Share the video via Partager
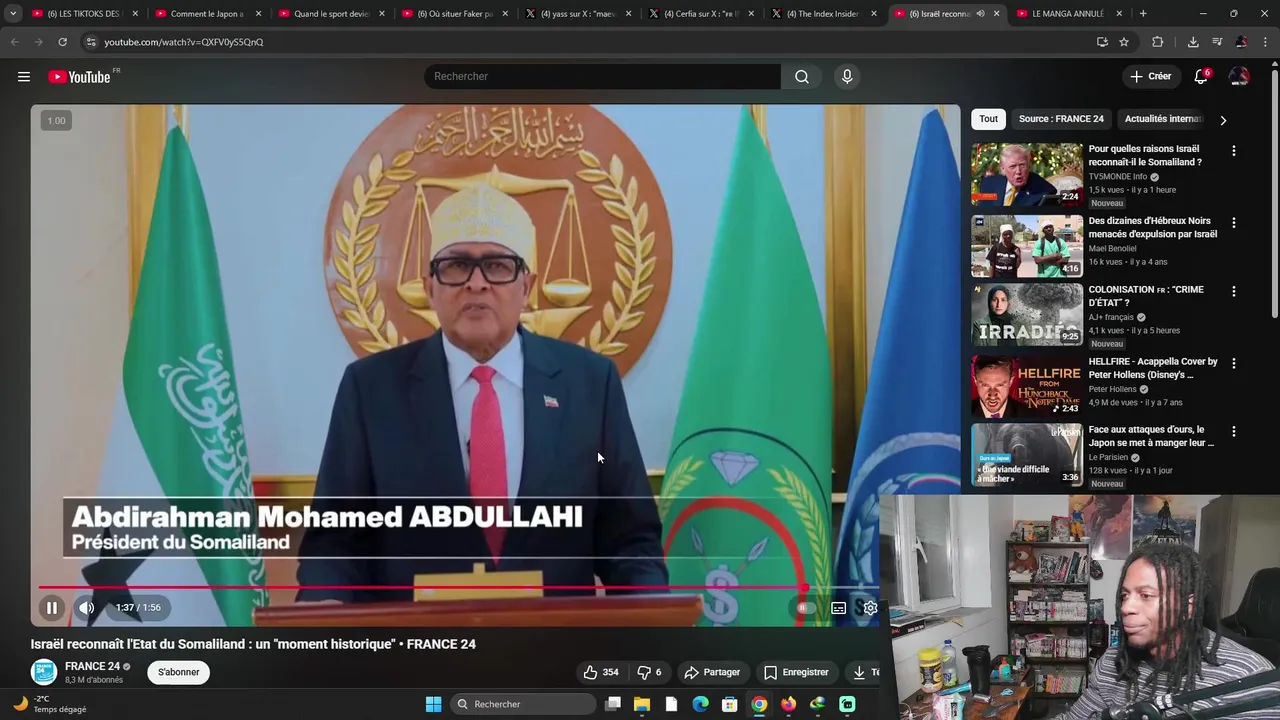 click(712, 672)
